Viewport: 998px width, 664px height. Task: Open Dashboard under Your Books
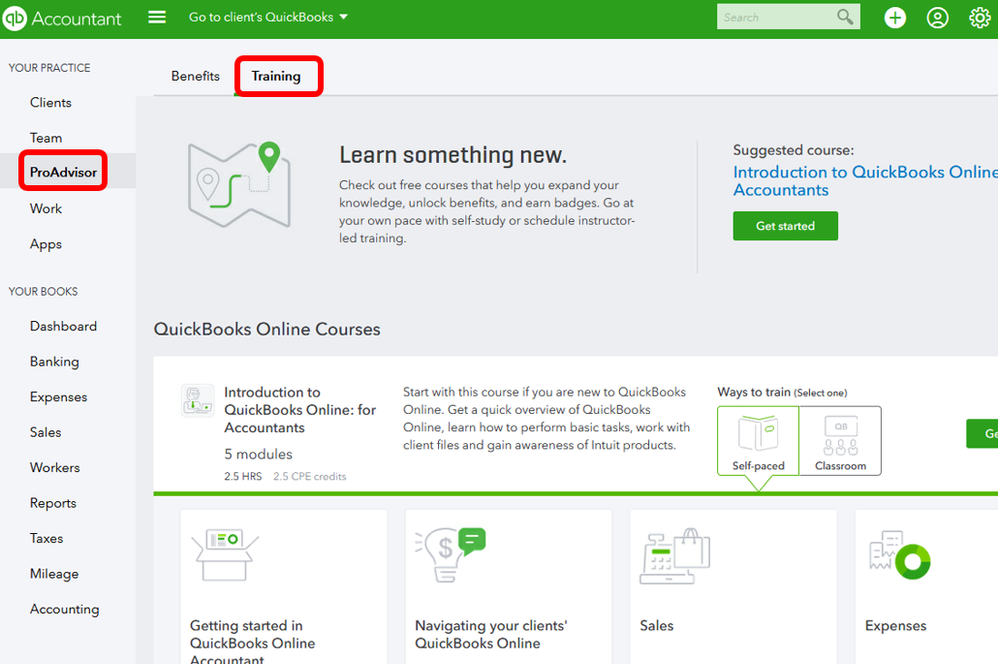pos(63,326)
